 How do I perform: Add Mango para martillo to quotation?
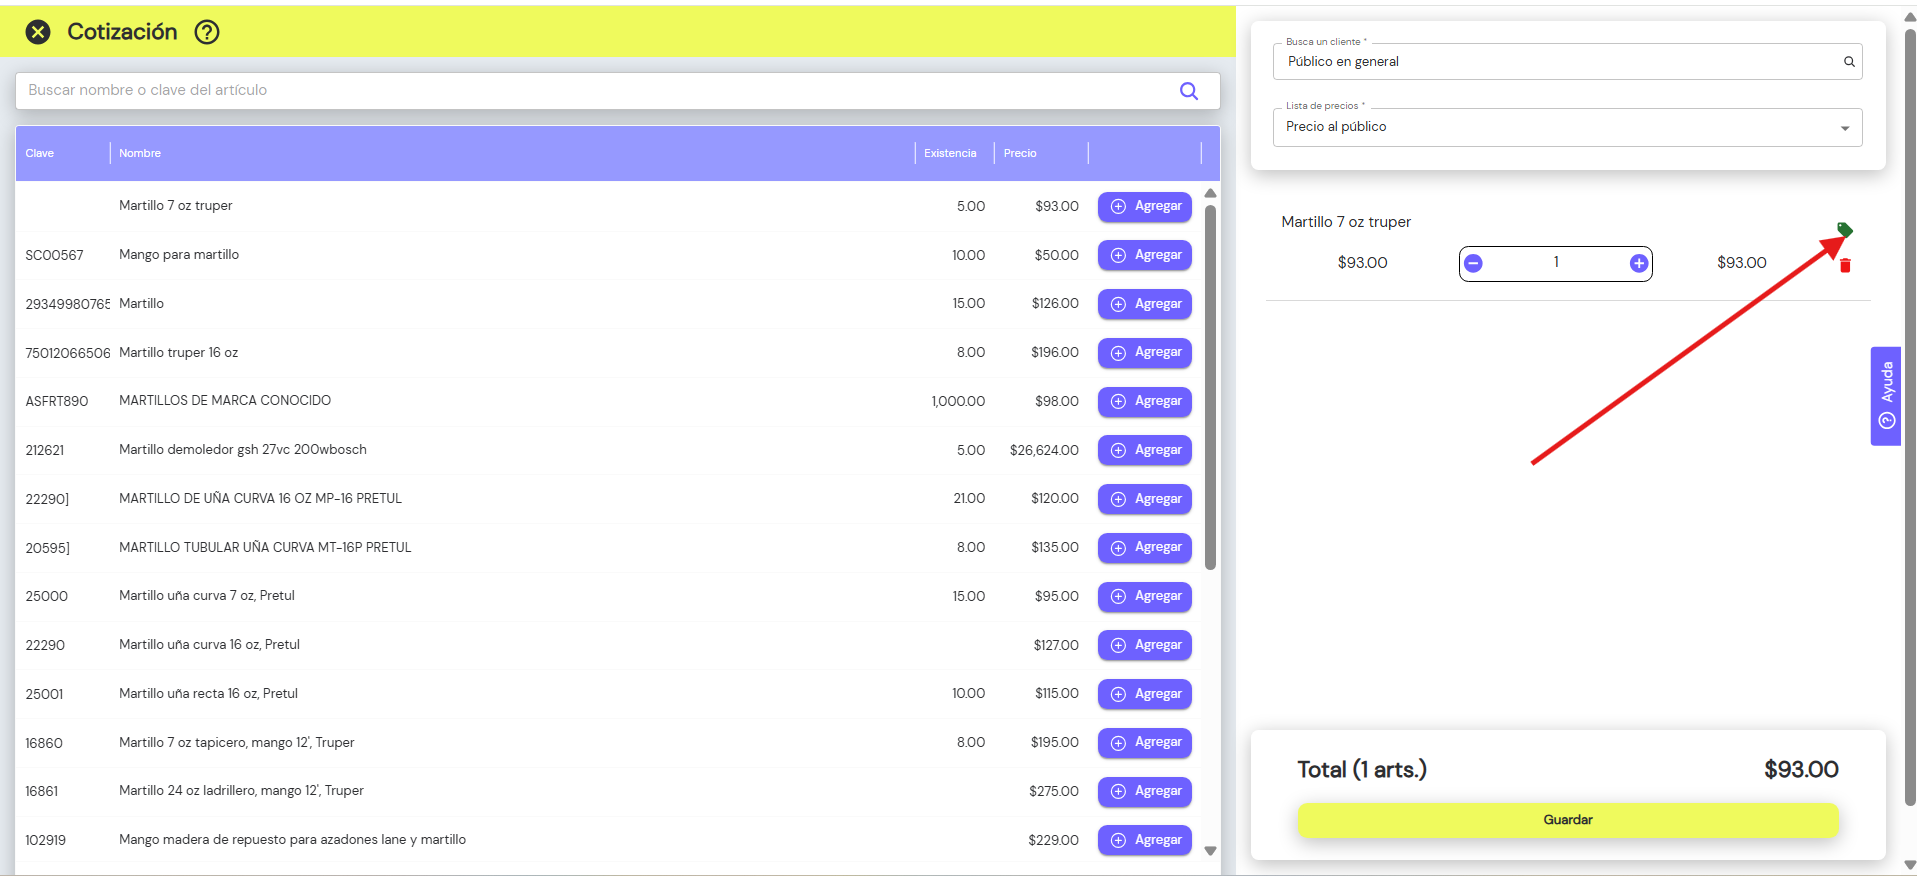tap(1145, 255)
